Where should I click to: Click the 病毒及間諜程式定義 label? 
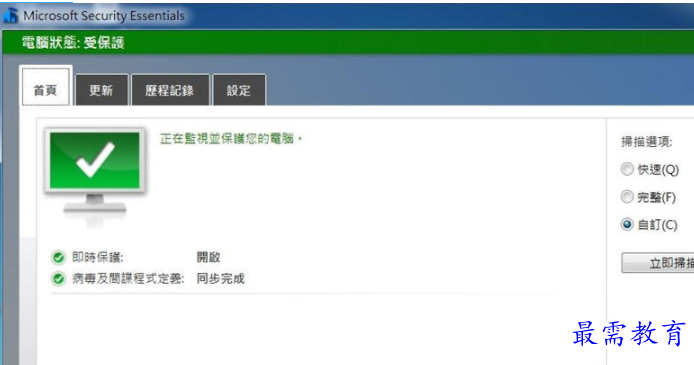coord(128,279)
